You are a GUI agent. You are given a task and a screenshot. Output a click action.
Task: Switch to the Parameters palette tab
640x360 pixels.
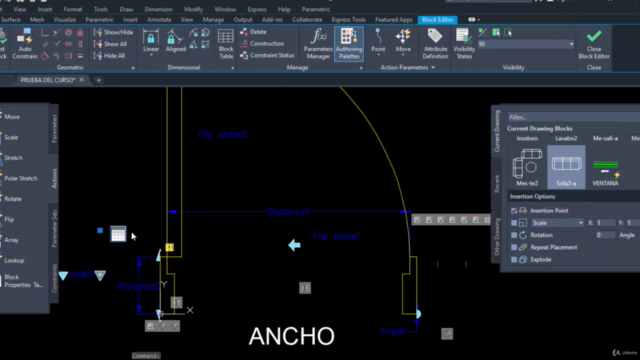pyautogui.click(x=54, y=129)
